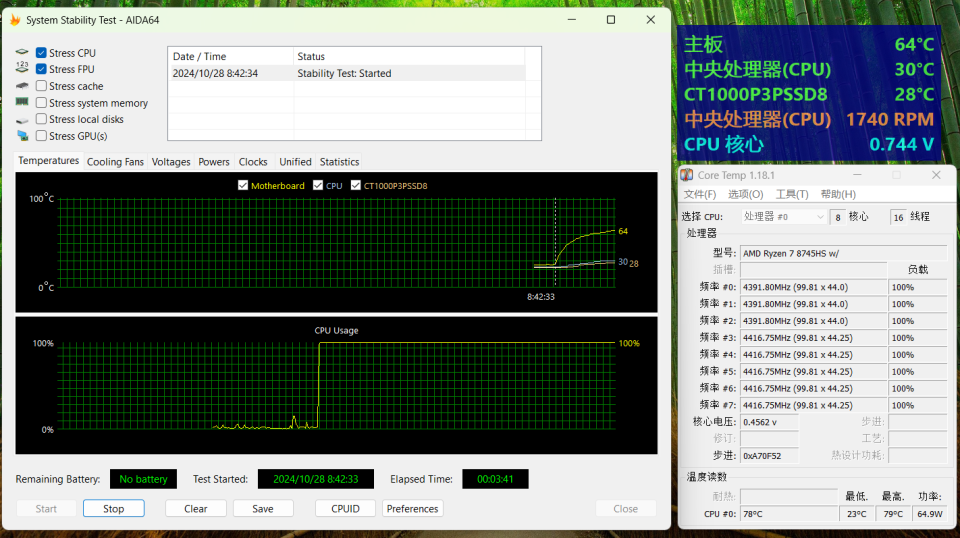Image resolution: width=960 pixels, height=538 pixels.
Task: Click the 8:42:33 time marker on temperature graph
Action: pos(541,297)
